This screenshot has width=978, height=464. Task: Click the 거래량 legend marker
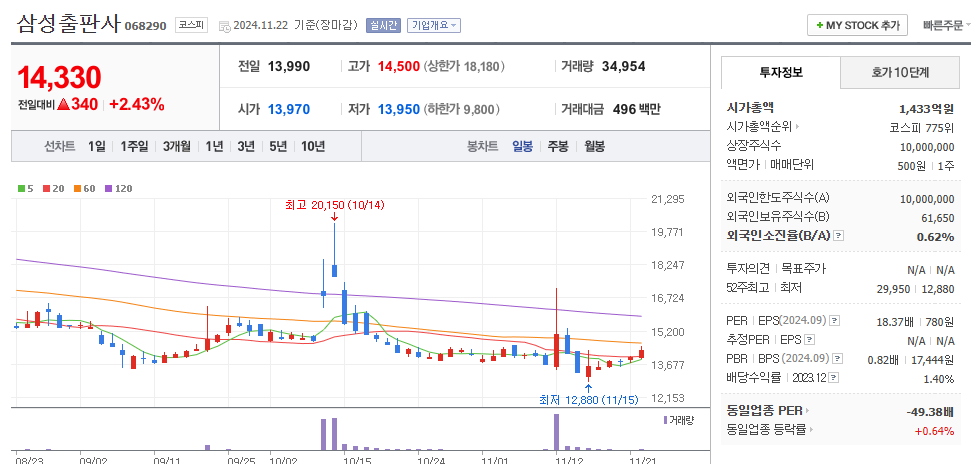pyautogui.click(x=666, y=420)
